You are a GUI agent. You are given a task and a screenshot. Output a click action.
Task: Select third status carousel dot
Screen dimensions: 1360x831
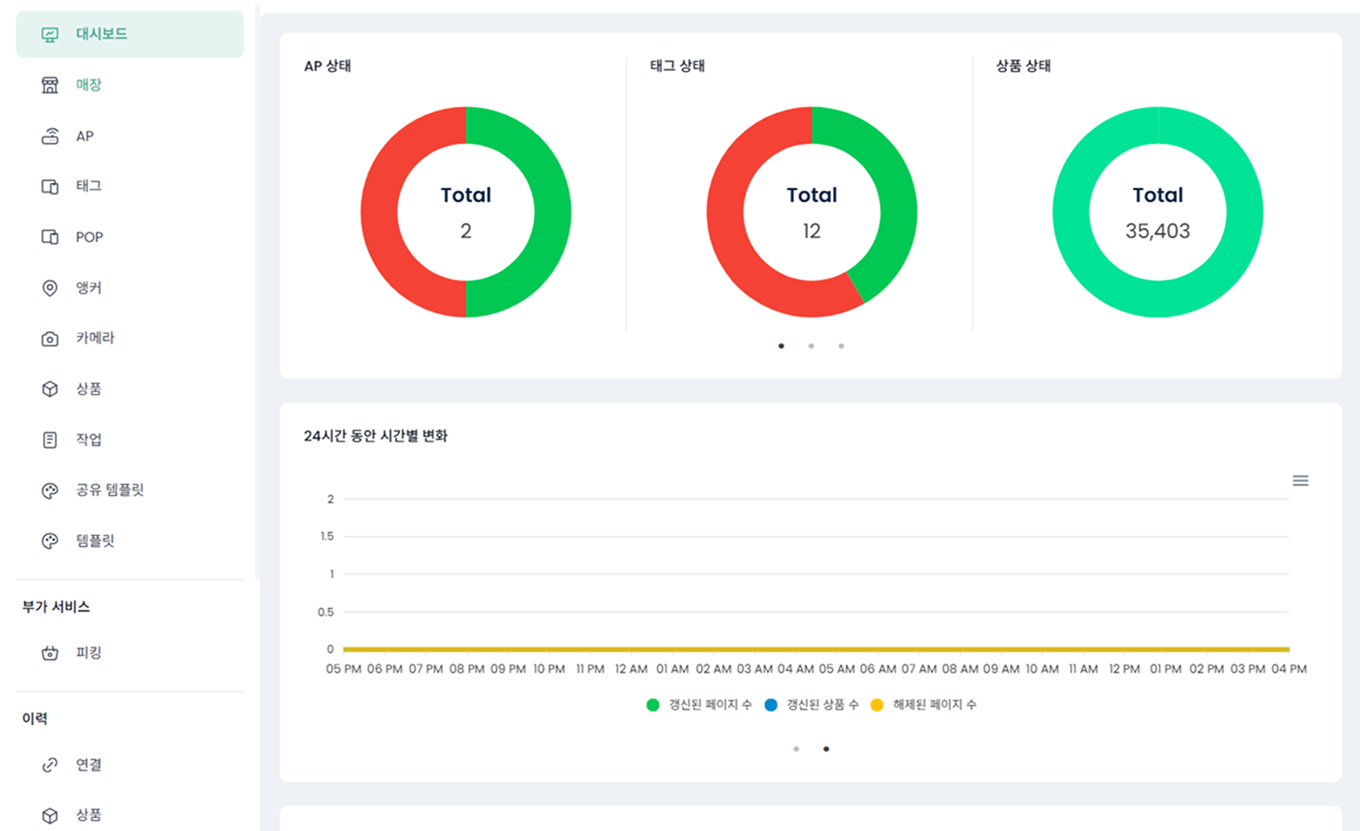[x=841, y=346]
